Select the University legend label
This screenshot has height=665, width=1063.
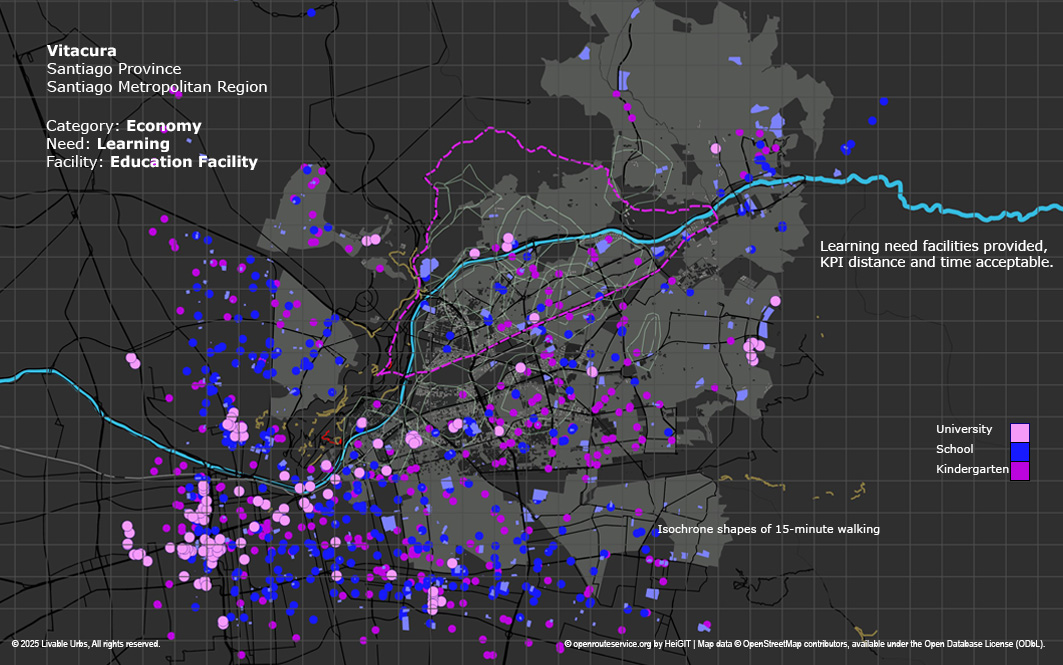pos(964,429)
